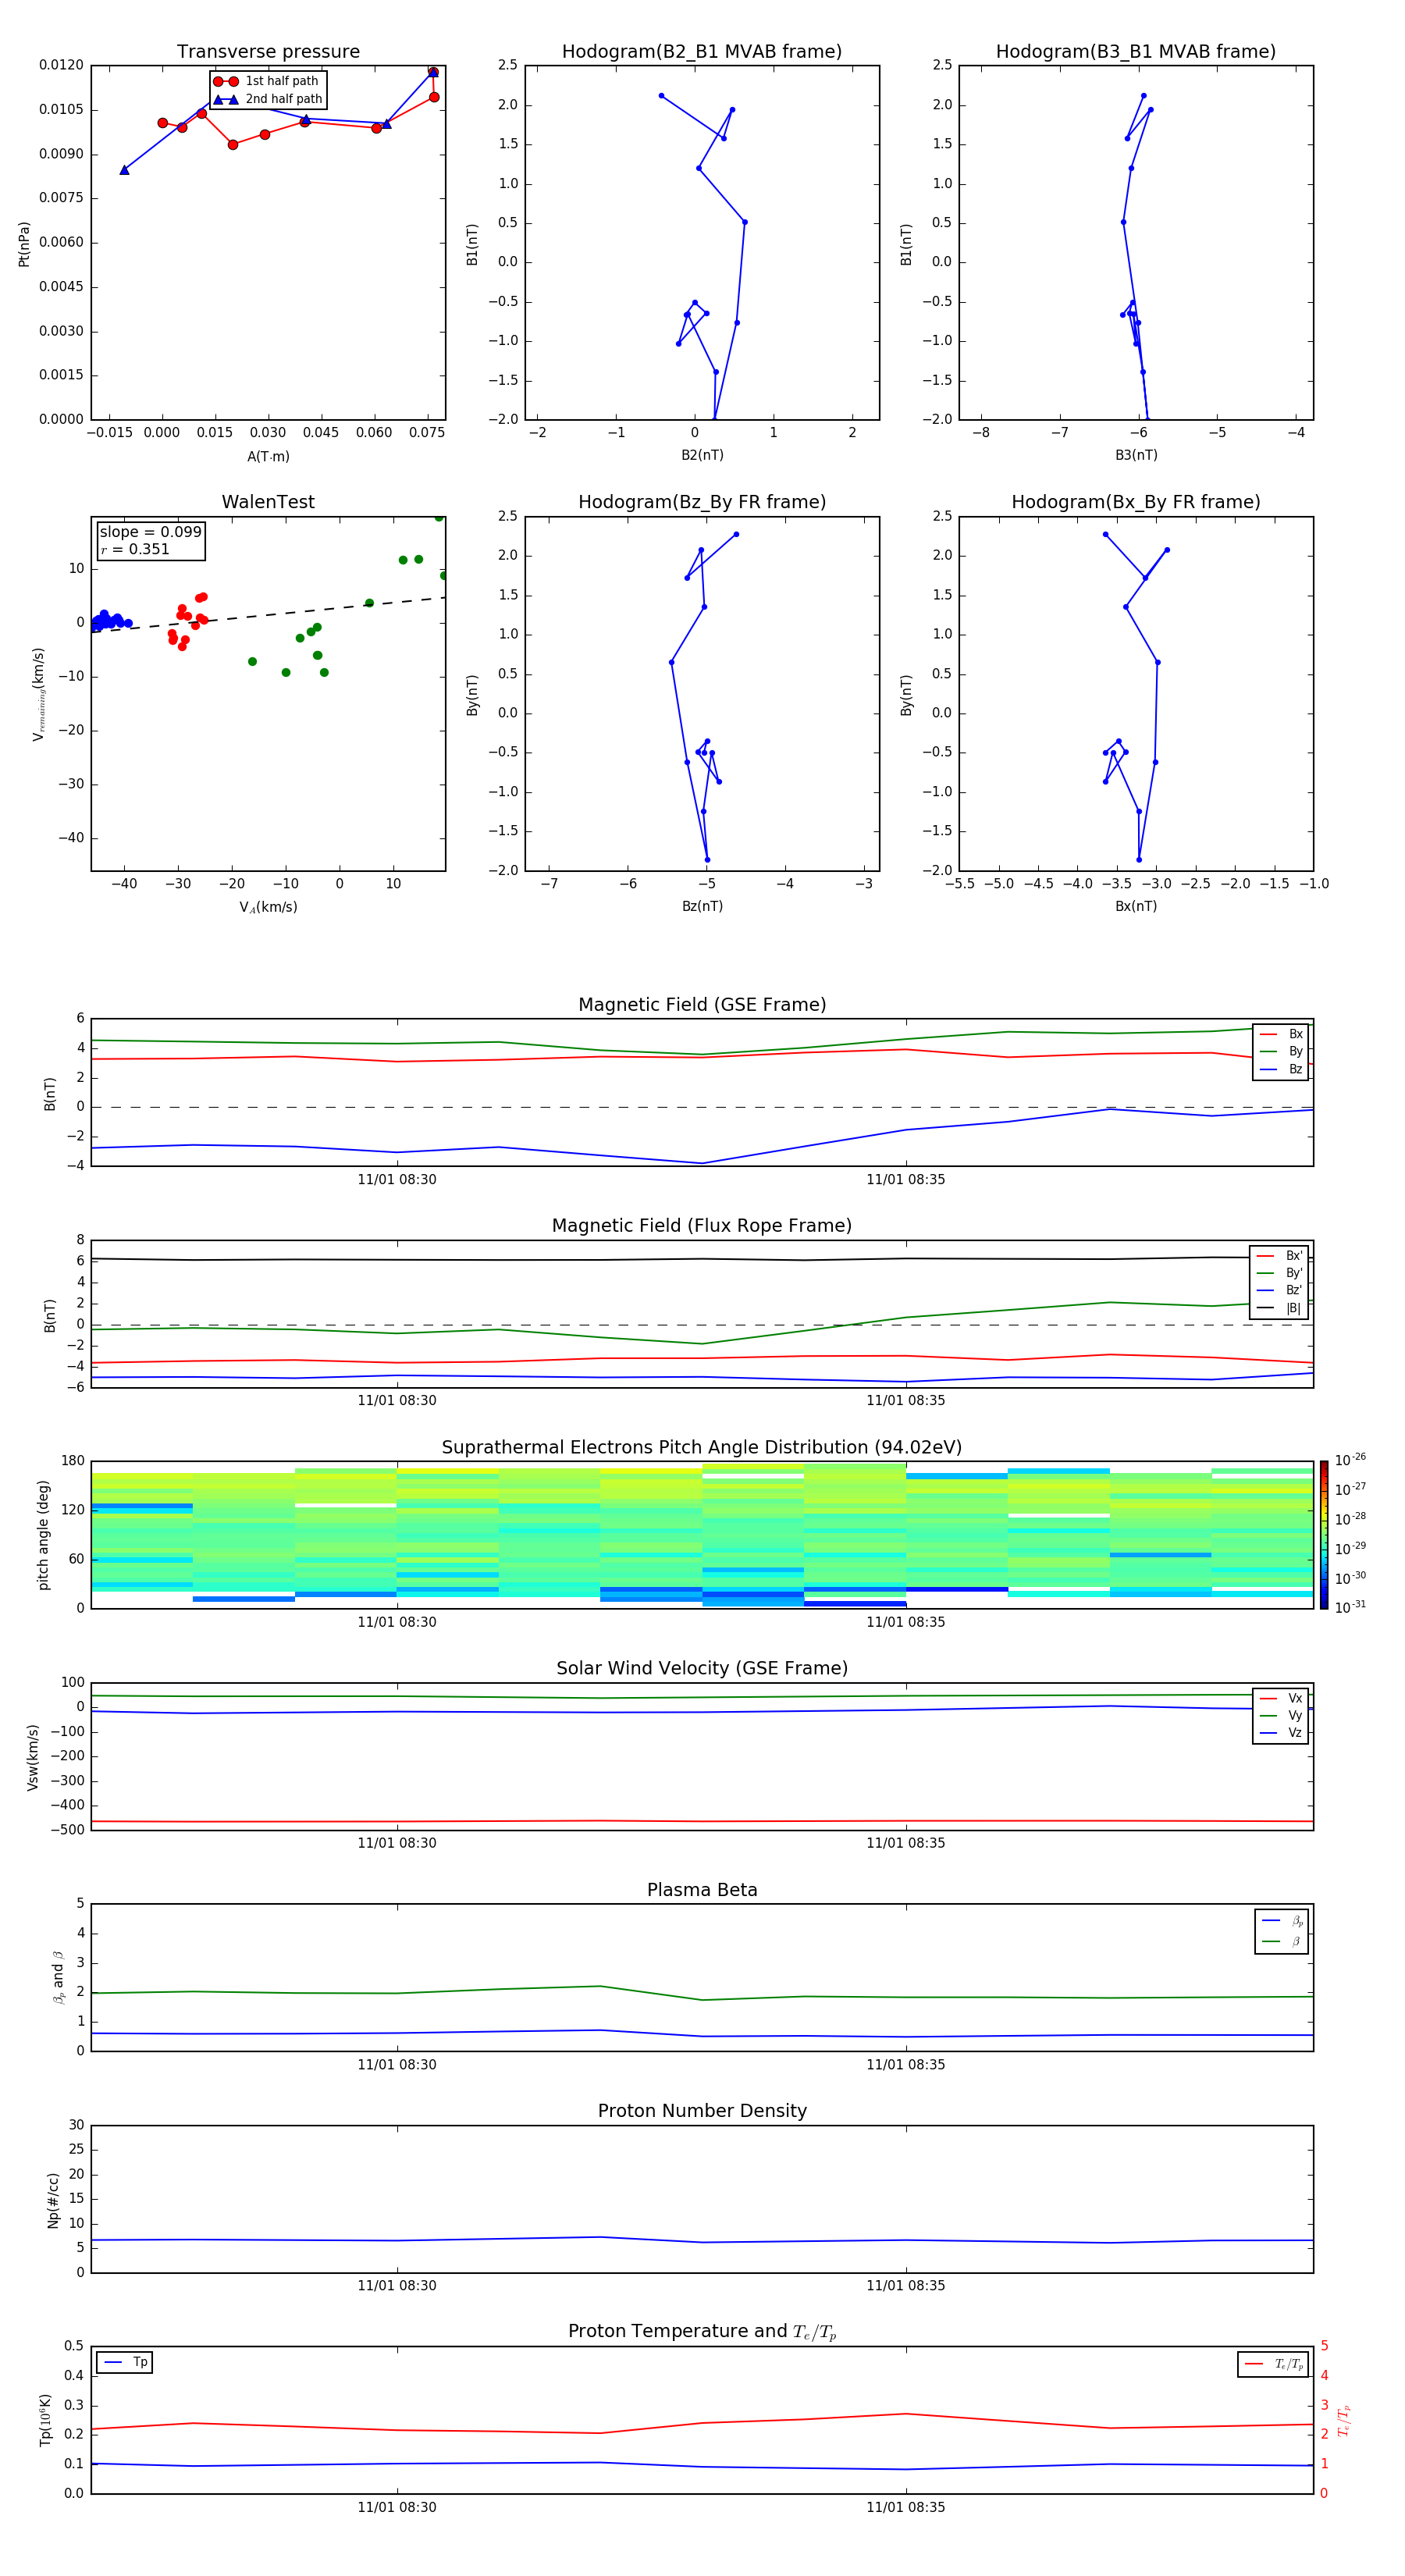Viewport: 1405px width, 2576px height.
Task: Click the 'Bz(nT)' x-axis label
Action: pyautogui.click(x=702, y=906)
